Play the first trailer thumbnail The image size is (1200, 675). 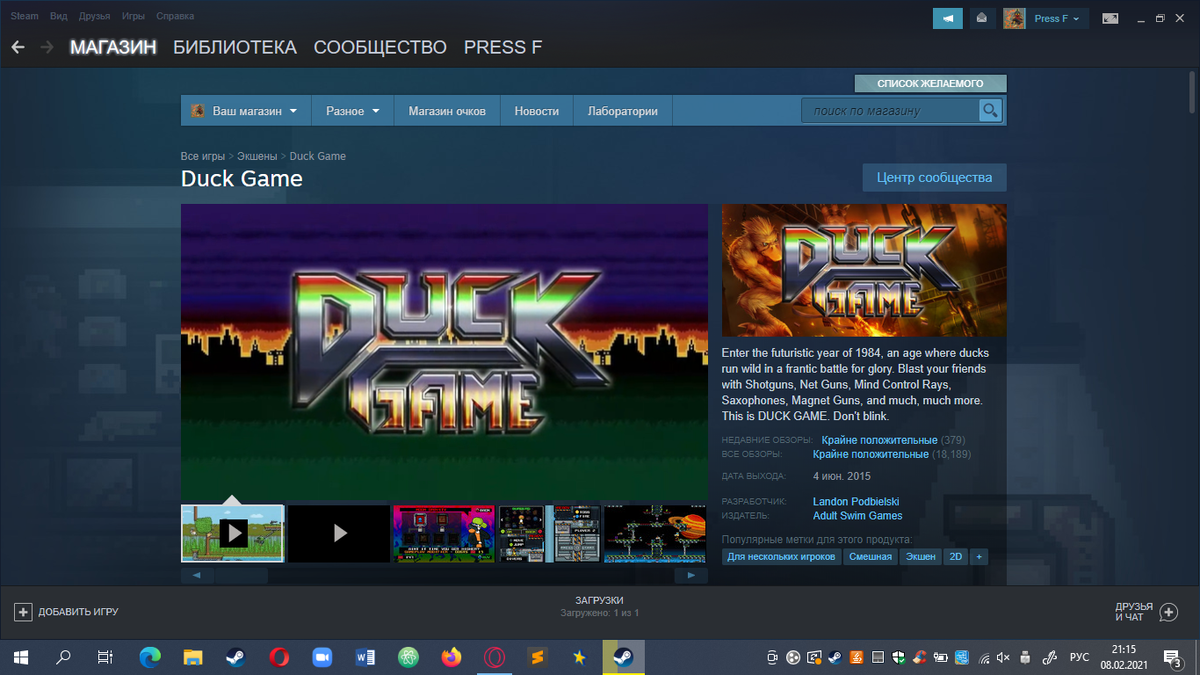click(232, 533)
